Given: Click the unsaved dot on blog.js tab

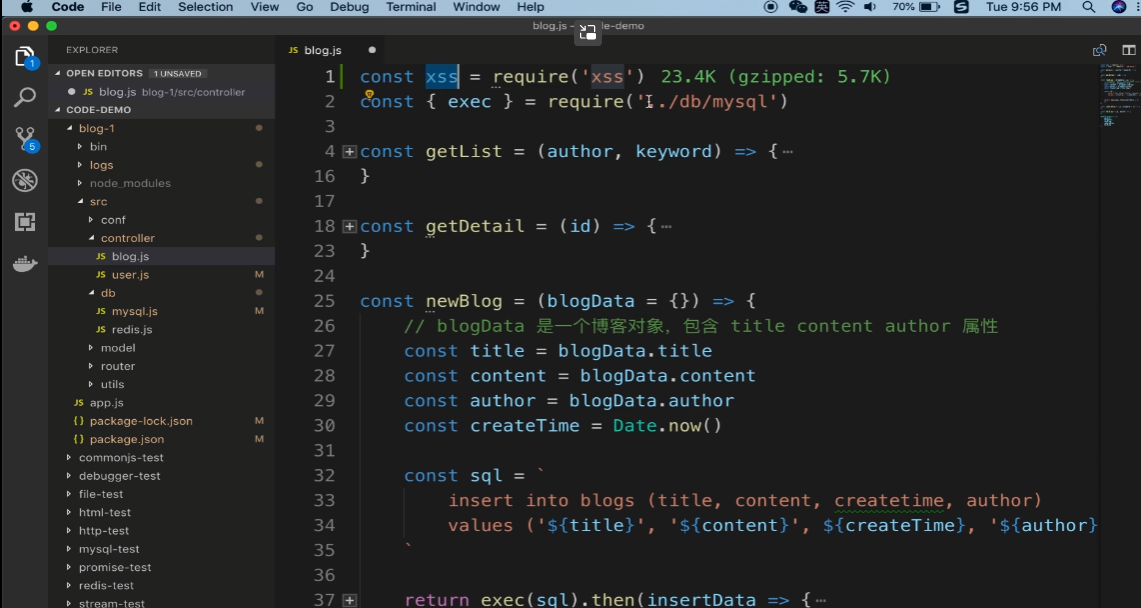Looking at the screenshot, I should coord(372,50).
